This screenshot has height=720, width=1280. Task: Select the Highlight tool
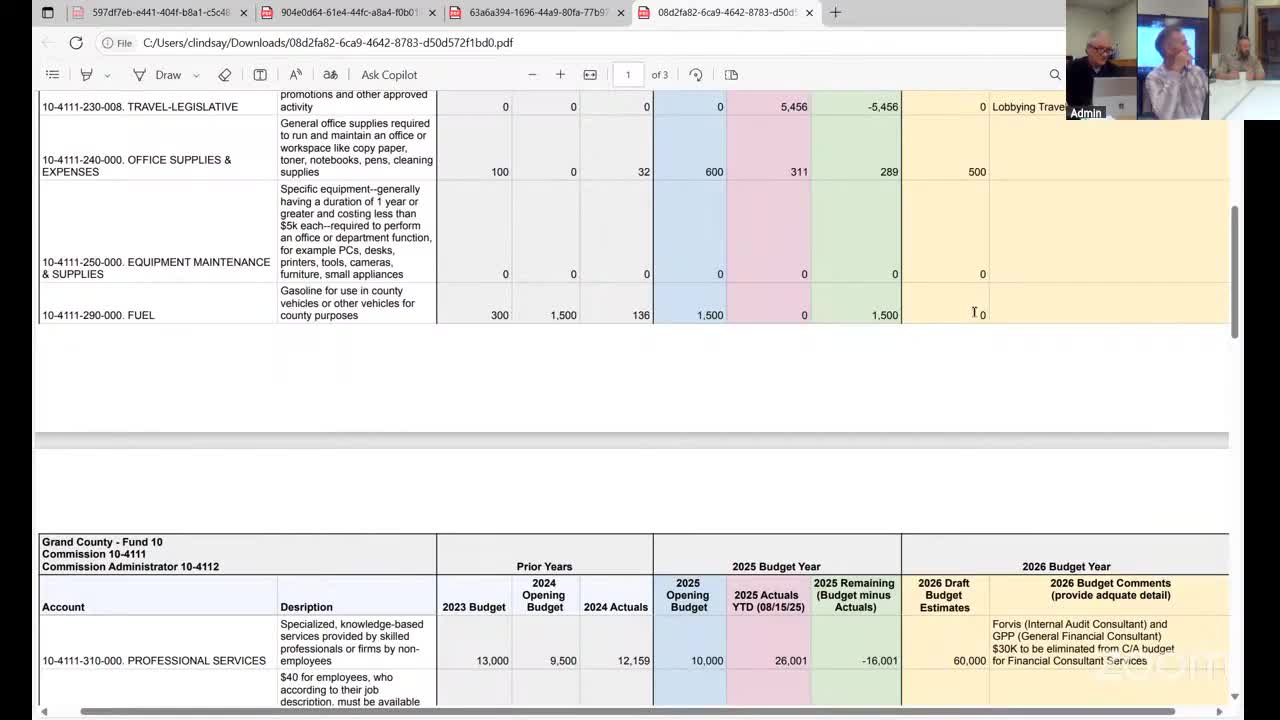click(x=87, y=75)
